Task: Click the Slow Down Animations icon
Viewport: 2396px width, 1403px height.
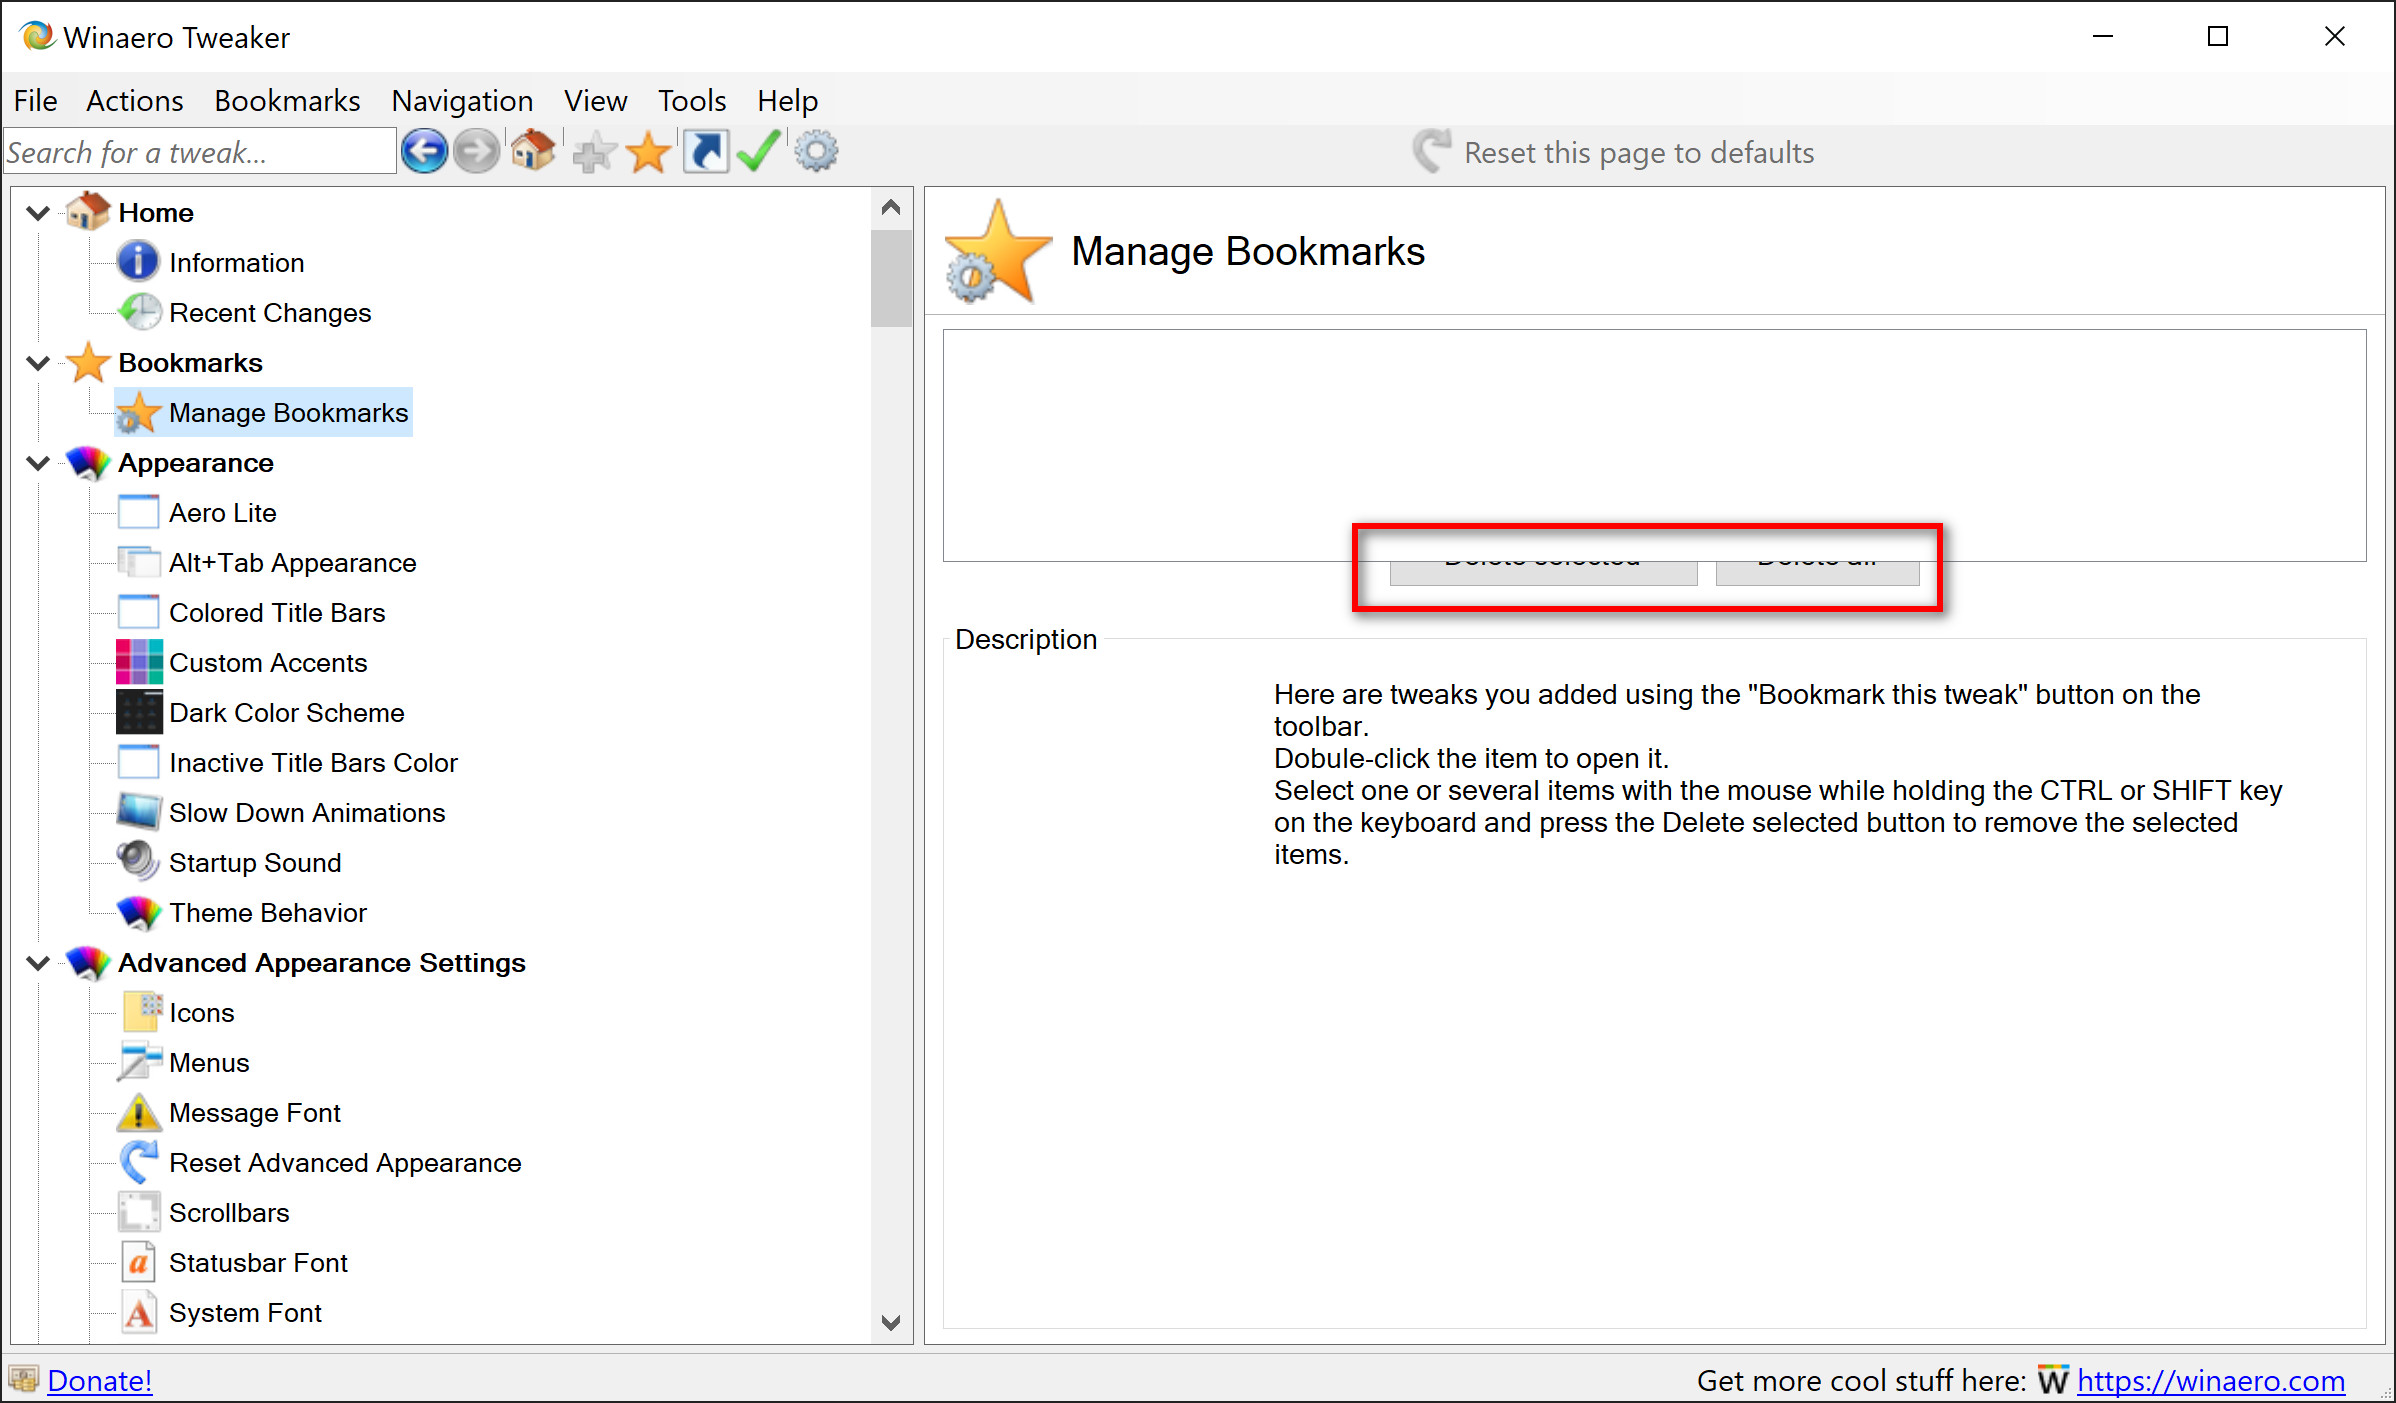Action: coord(138,812)
